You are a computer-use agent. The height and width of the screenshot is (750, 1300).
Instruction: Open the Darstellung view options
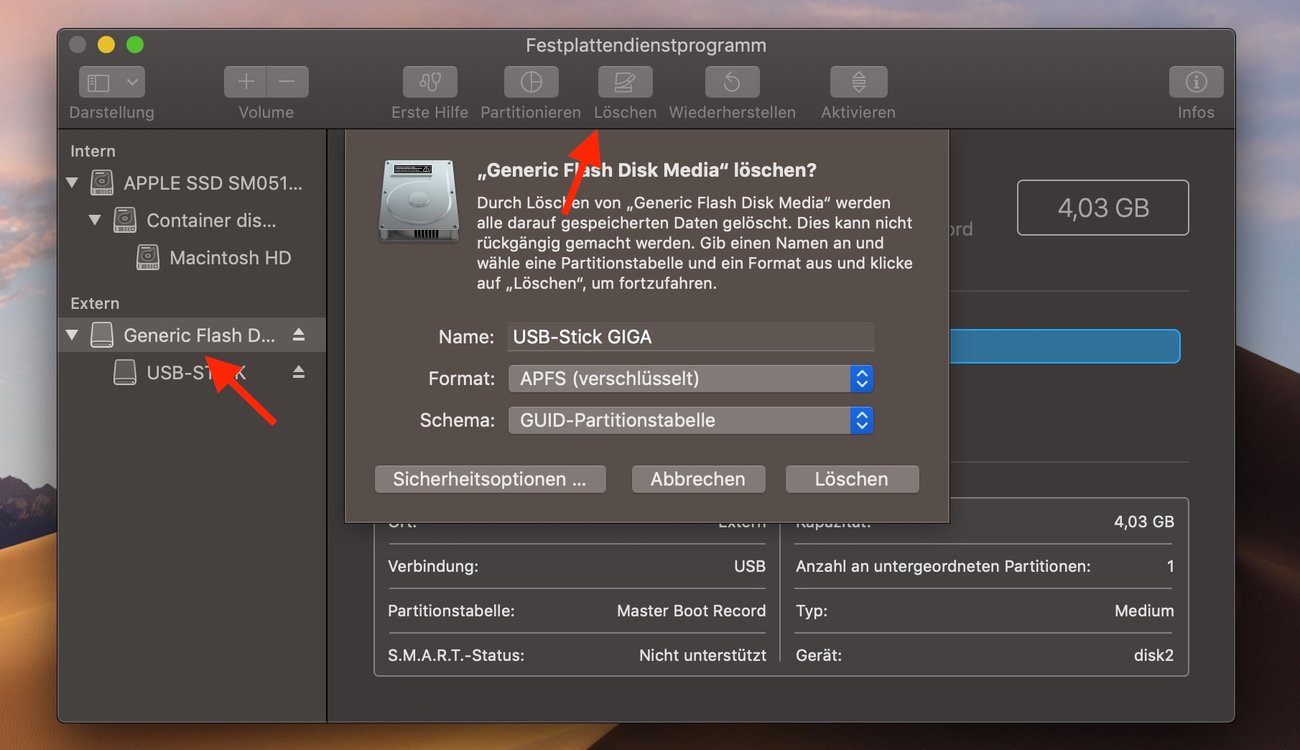pos(111,82)
